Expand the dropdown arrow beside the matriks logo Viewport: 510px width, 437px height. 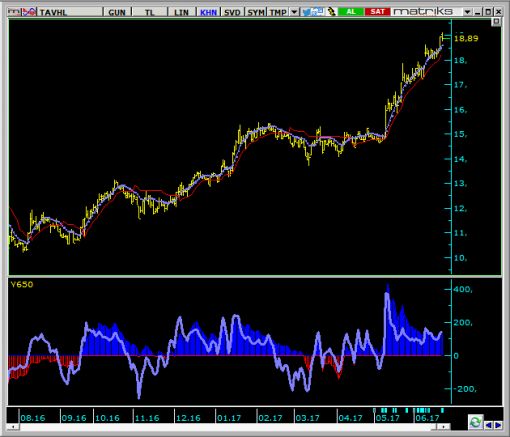point(467,12)
